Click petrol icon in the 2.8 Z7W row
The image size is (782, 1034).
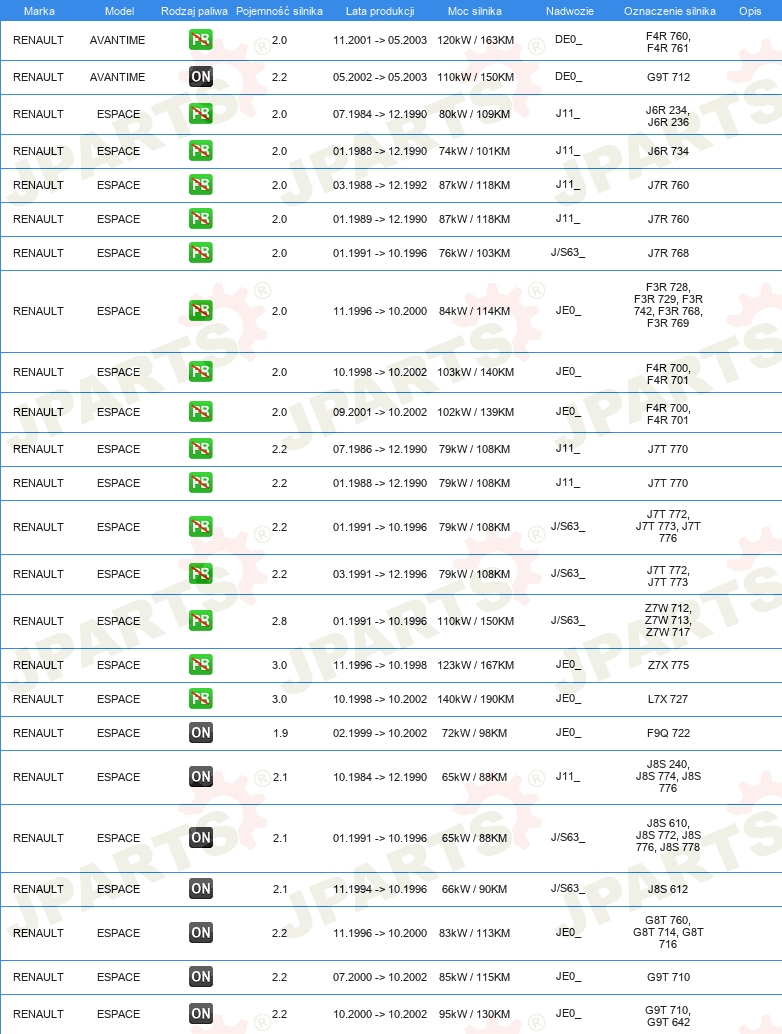(200, 621)
